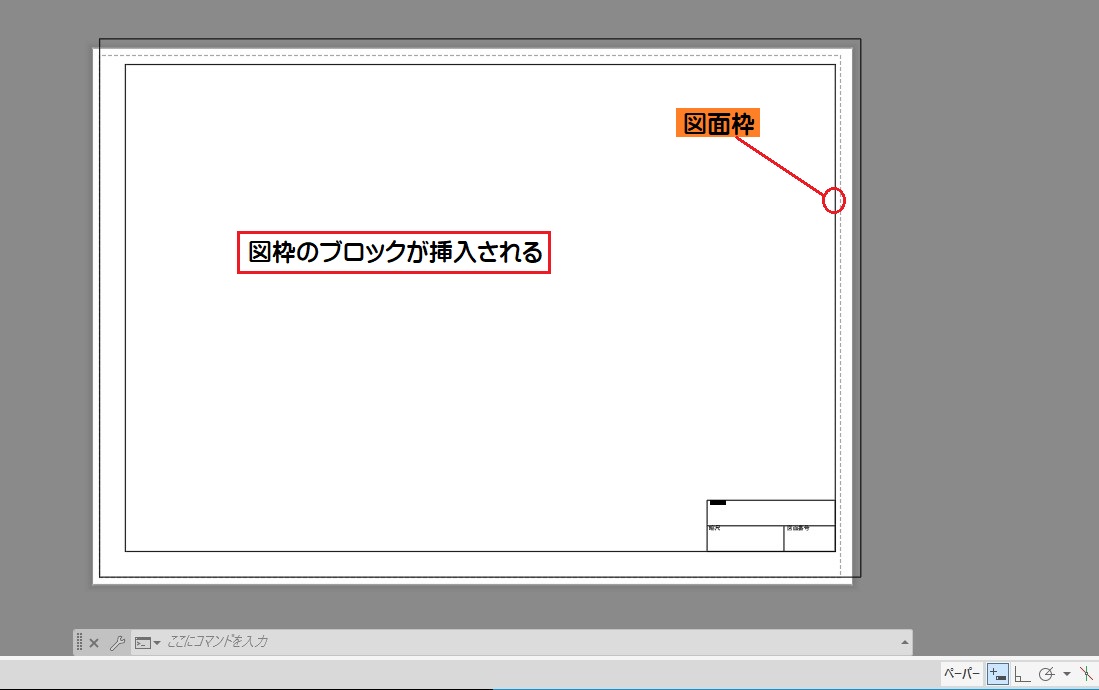Select the title block in drawing
1099x690 pixels.
point(770,525)
